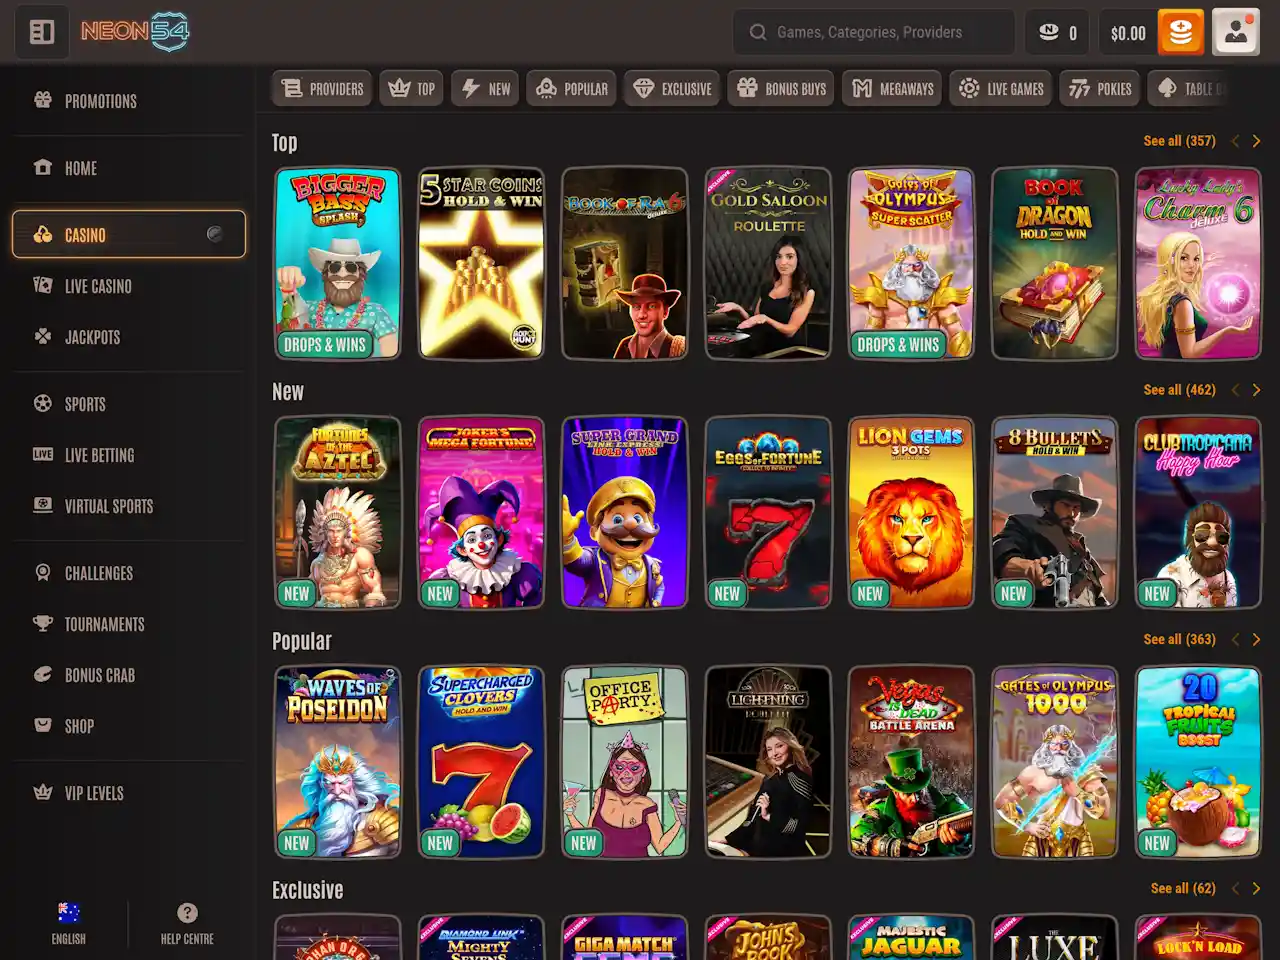This screenshot has width=1280, height=960.
Task: Show next games in Popular row
Action: (x=1257, y=639)
